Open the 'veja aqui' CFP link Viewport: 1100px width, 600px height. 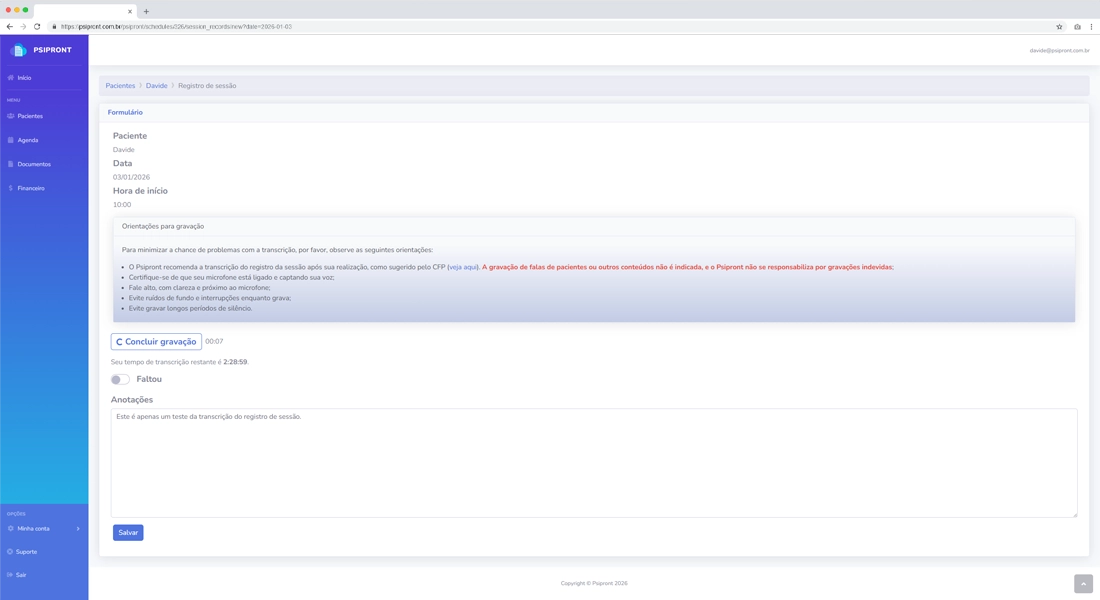point(463,267)
